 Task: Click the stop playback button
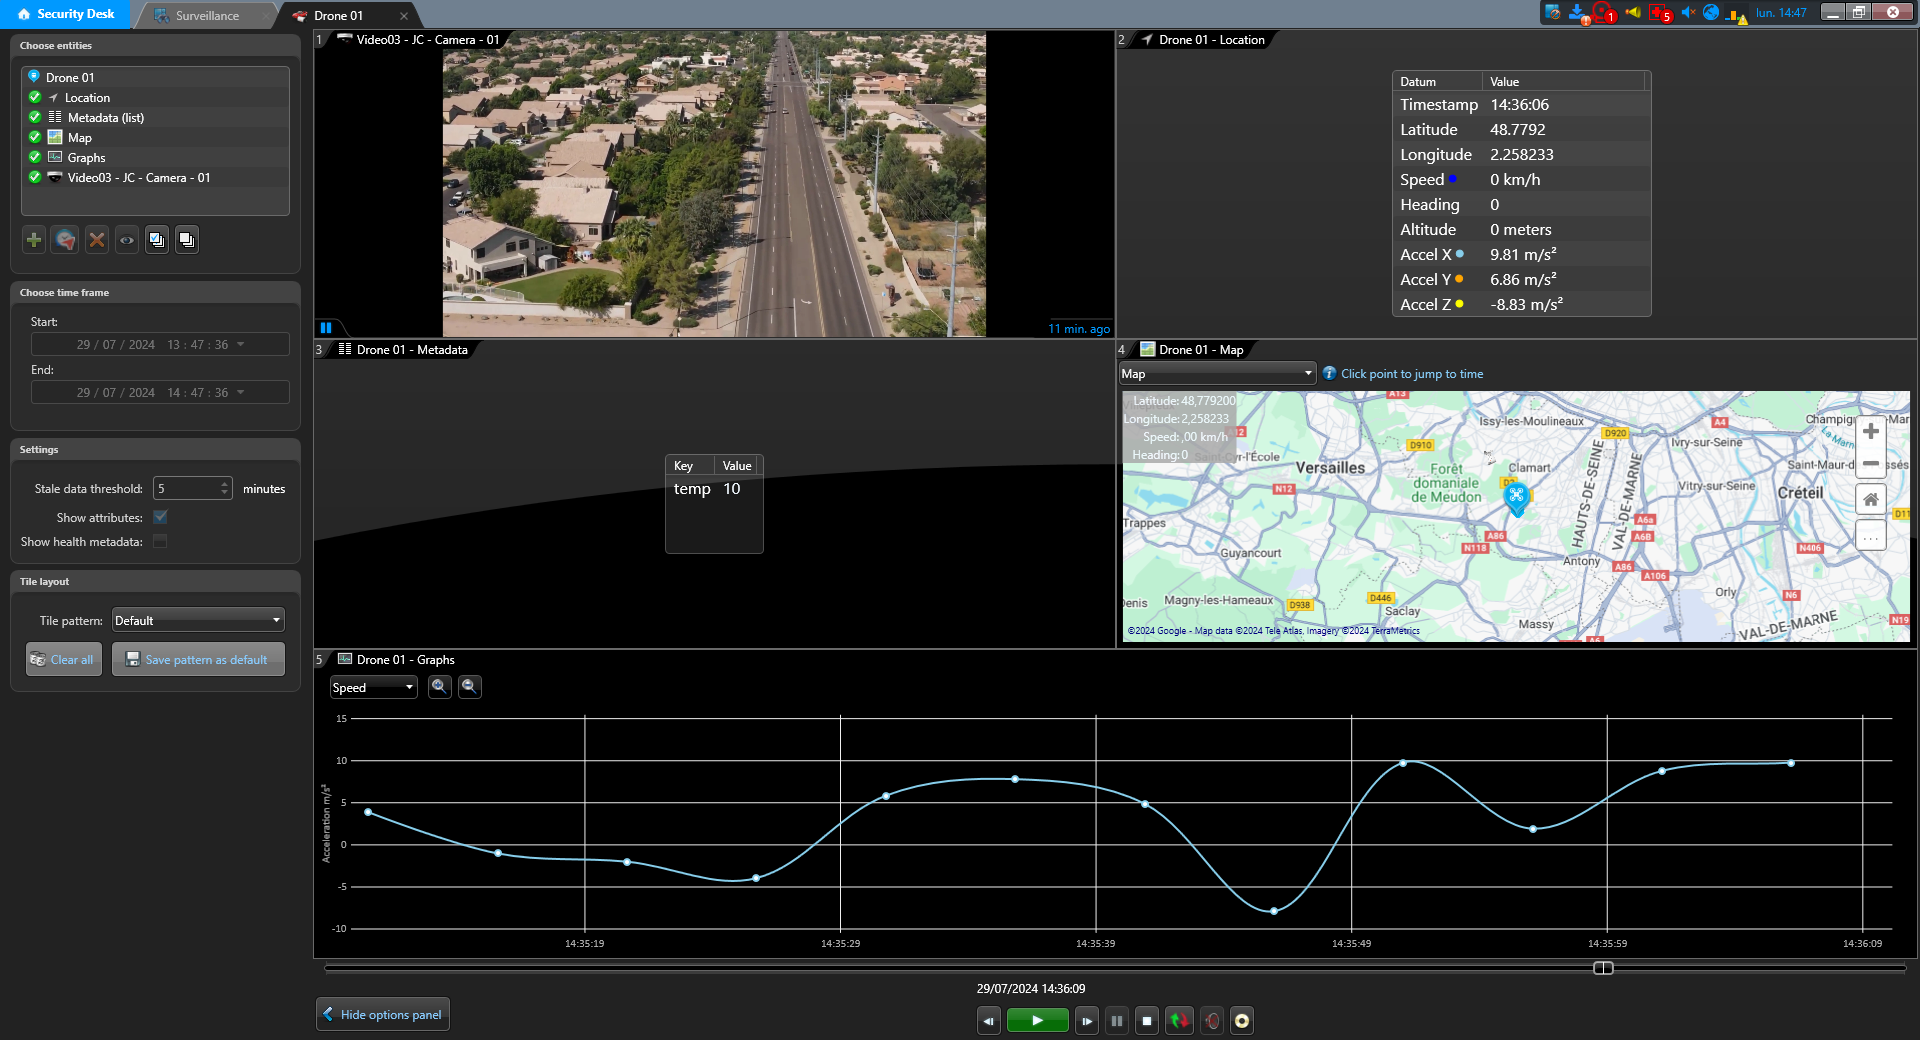(x=1147, y=1021)
